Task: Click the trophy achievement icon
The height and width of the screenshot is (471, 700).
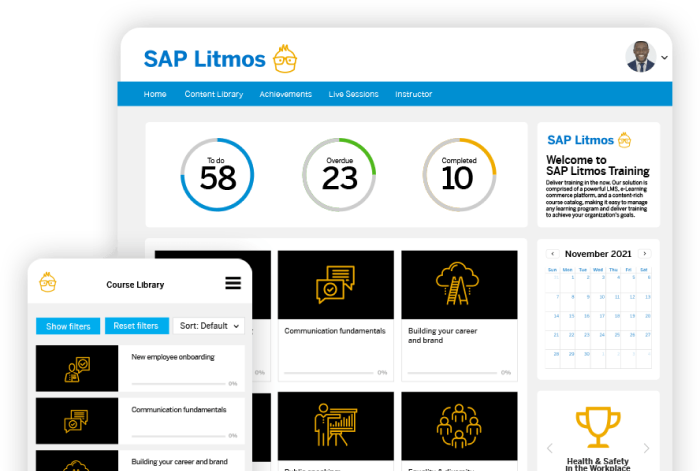Action: [598, 427]
